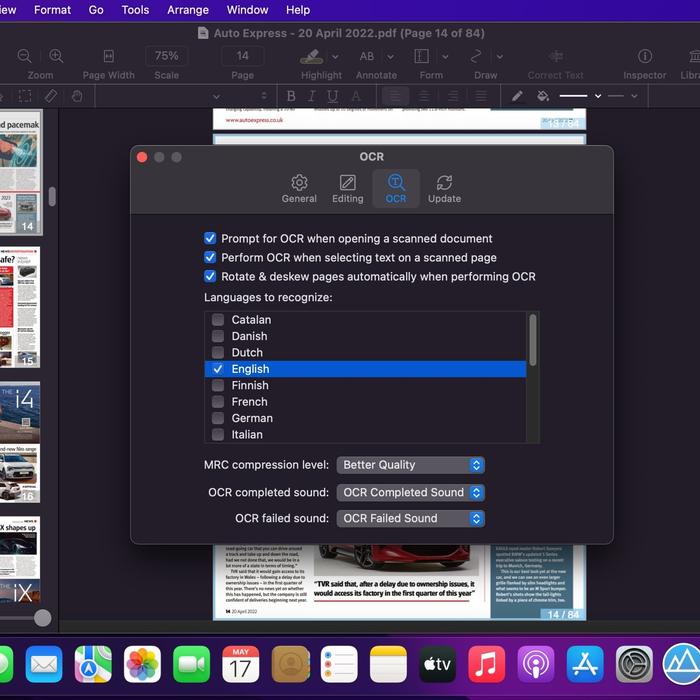
Task: Choose the Draw tool icon
Action: pyautogui.click(x=478, y=56)
